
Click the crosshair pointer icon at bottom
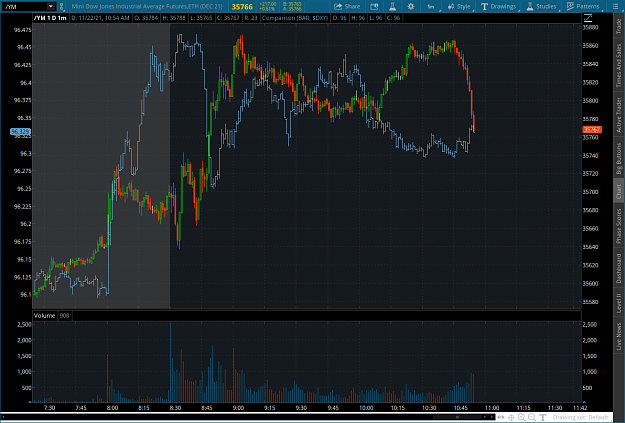point(511,417)
